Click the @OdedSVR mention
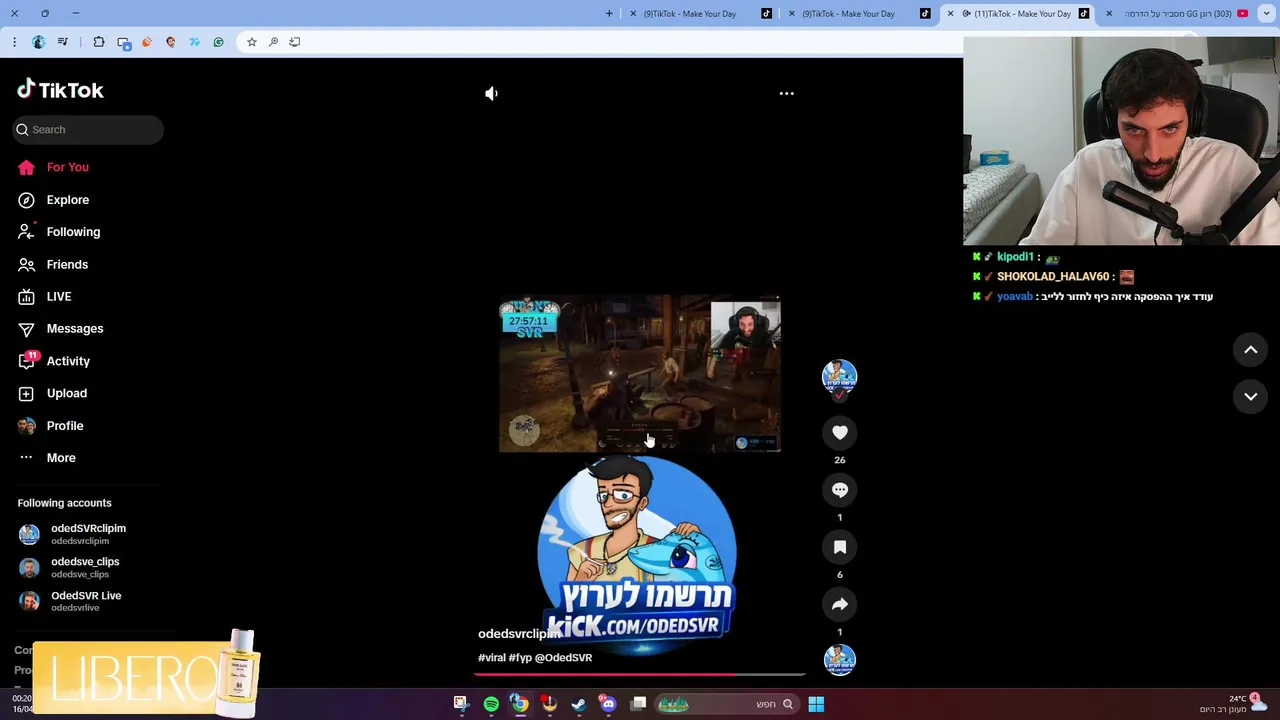1280x720 pixels. click(x=563, y=658)
